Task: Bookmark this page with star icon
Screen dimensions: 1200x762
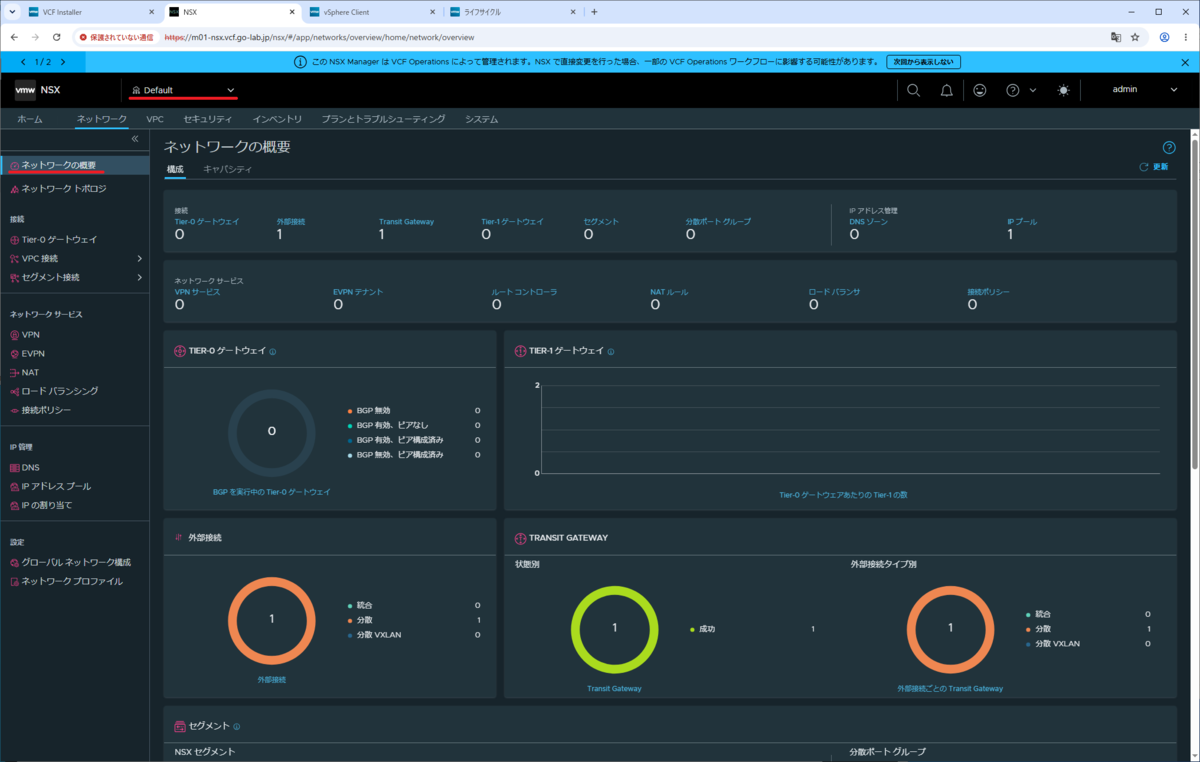Action: click(1135, 37)
